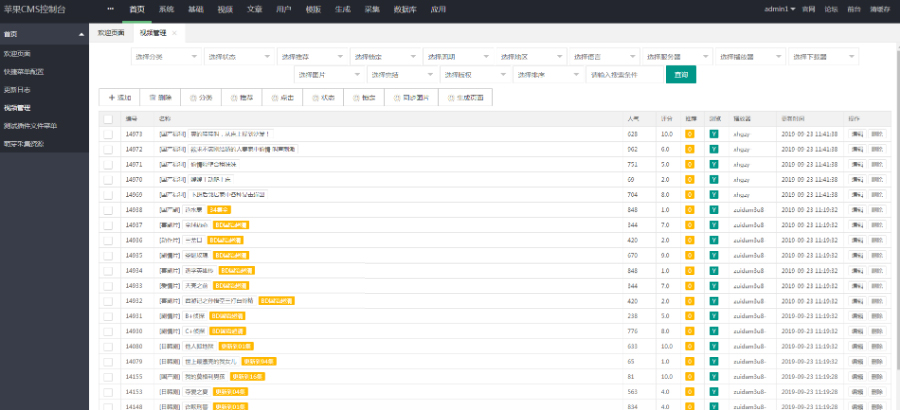Click green Y browse icon in row 14080

click(x=713, y=346)
